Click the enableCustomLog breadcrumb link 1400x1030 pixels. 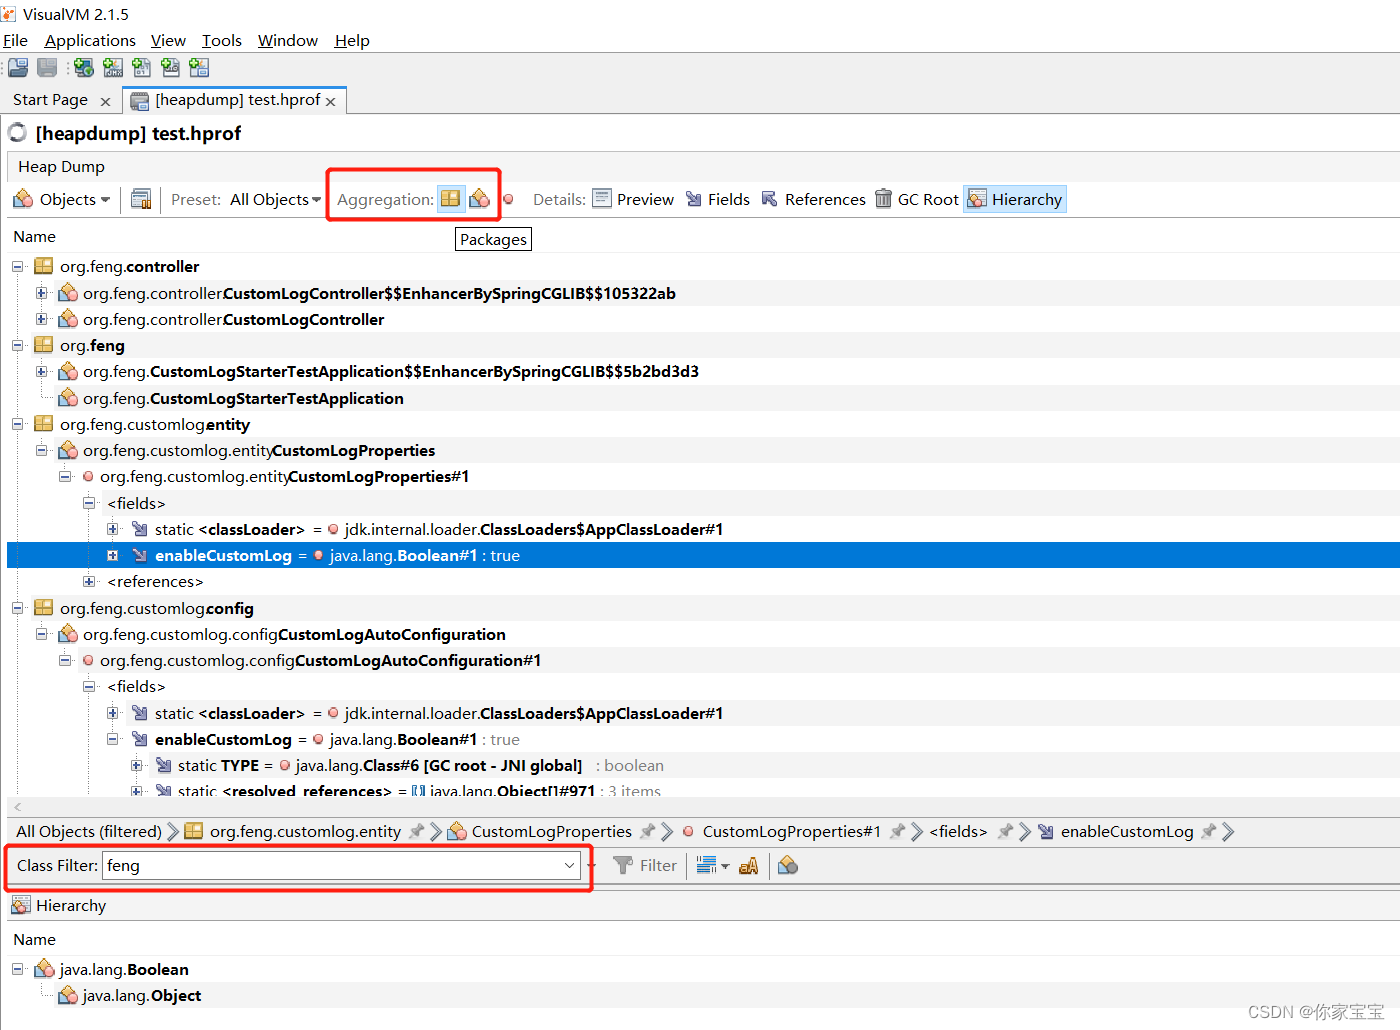1127,831
